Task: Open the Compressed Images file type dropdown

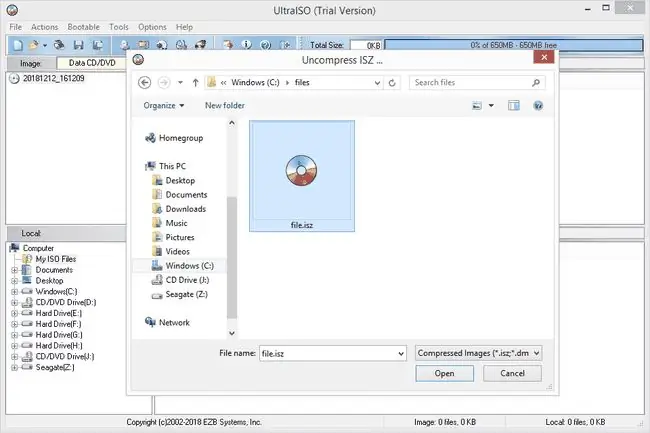Action: pos(478,353)
